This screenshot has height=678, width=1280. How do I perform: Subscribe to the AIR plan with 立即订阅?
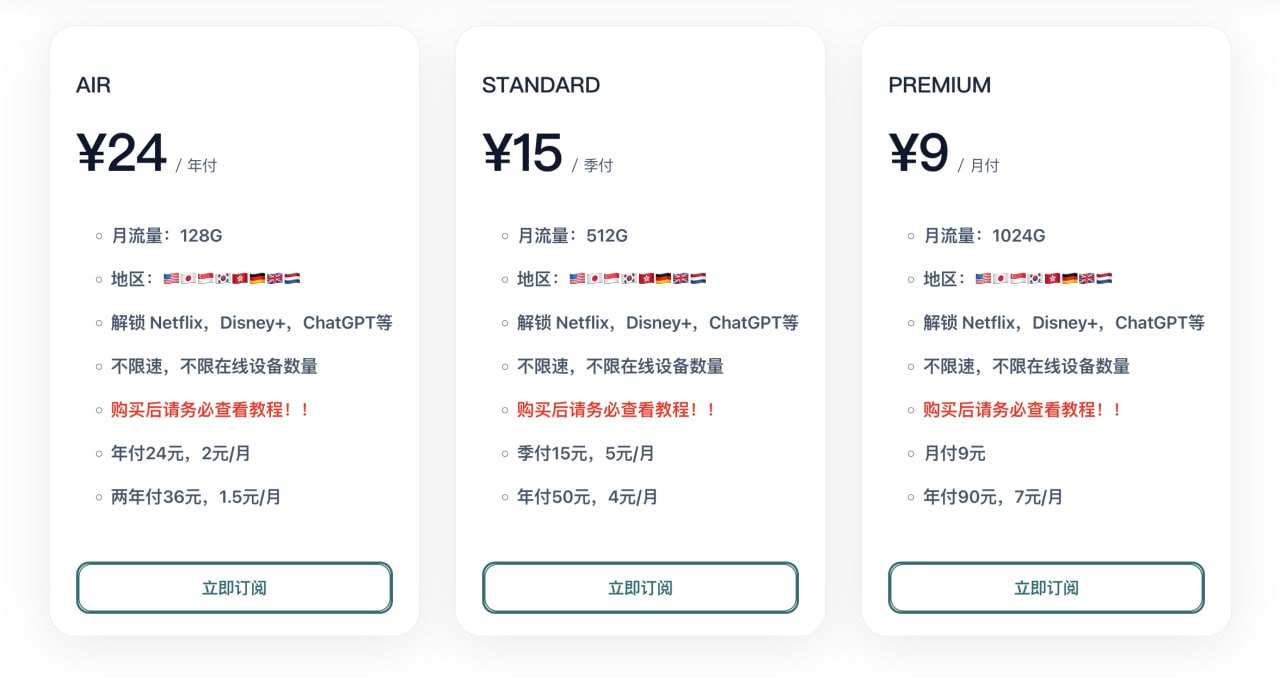click(x=234, y=588)
